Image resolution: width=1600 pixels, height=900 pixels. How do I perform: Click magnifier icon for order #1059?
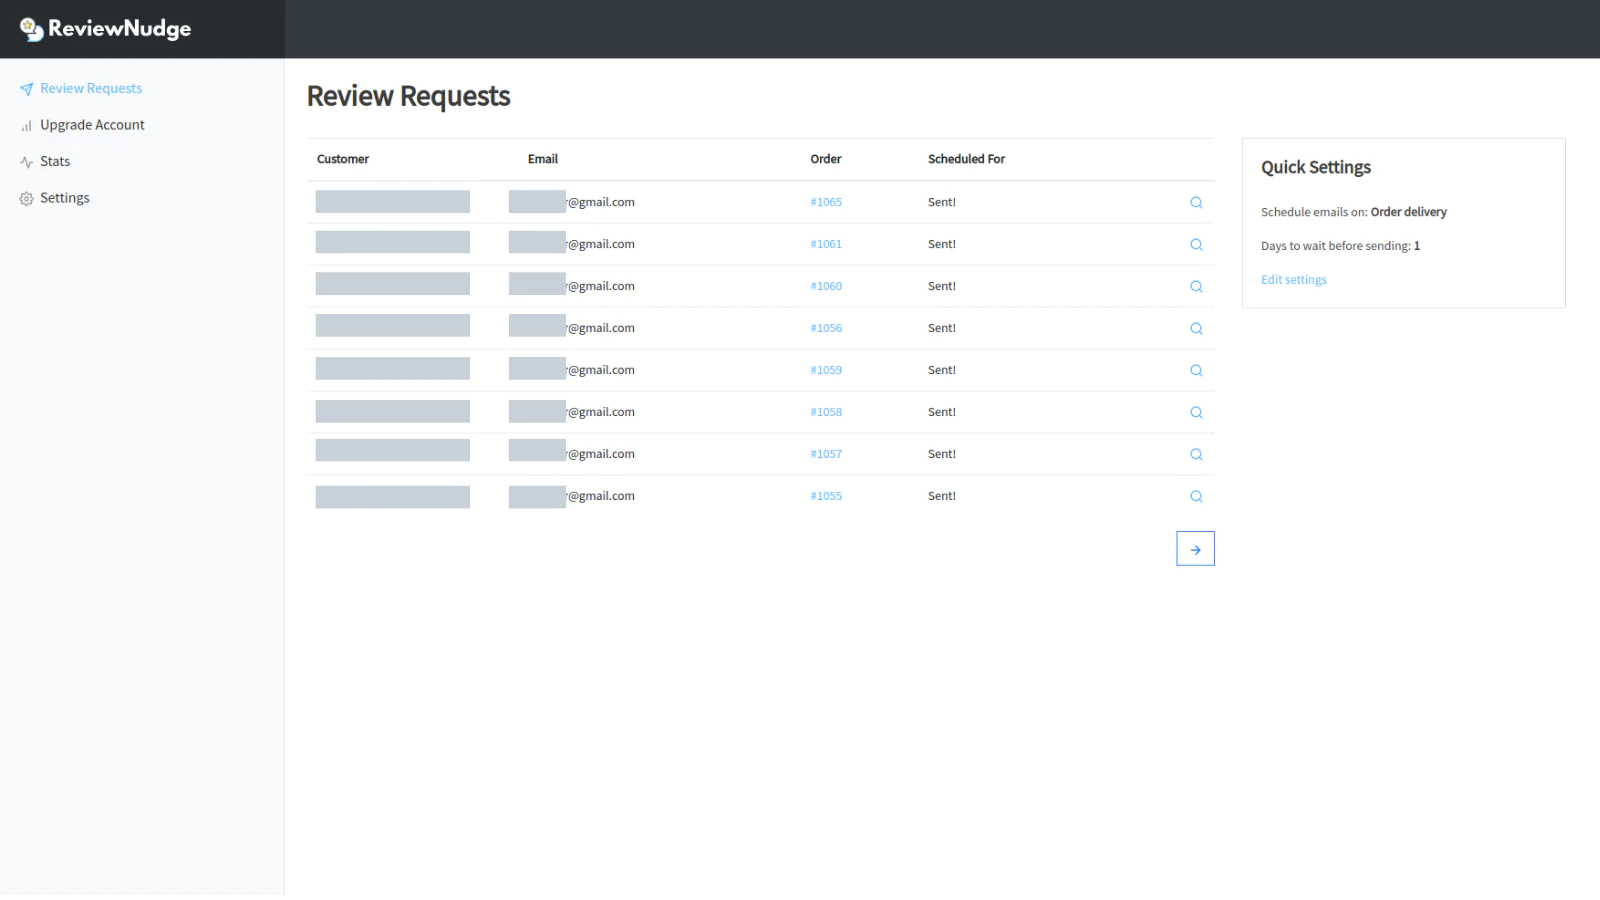tap(1196, 370)
